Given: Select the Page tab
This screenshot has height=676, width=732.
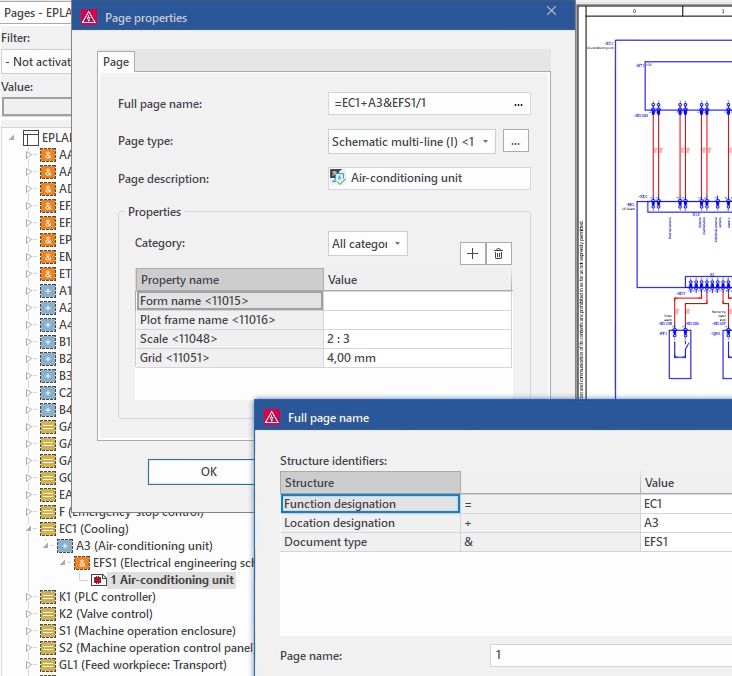Looking at the screenshot, I should point(116,62).
